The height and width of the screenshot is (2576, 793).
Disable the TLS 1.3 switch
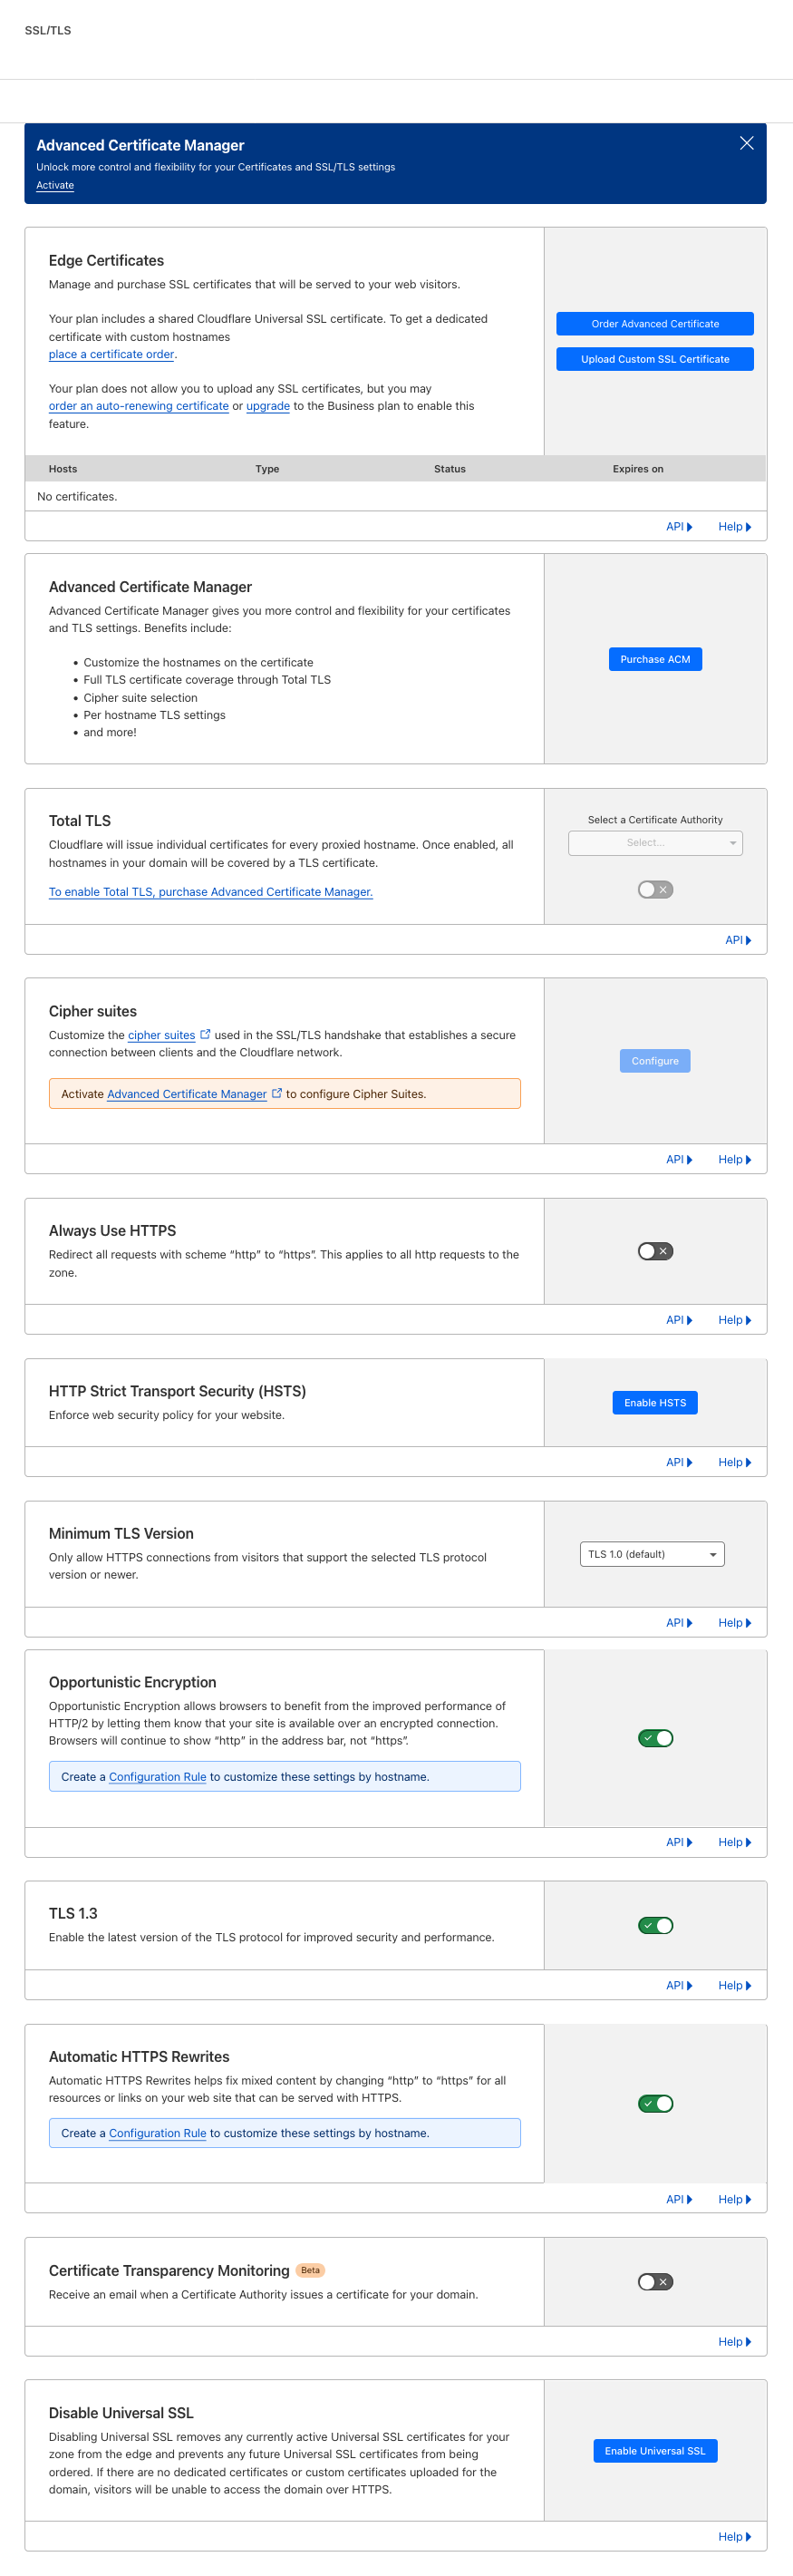pyautogui.click(x=655, y=1925)
